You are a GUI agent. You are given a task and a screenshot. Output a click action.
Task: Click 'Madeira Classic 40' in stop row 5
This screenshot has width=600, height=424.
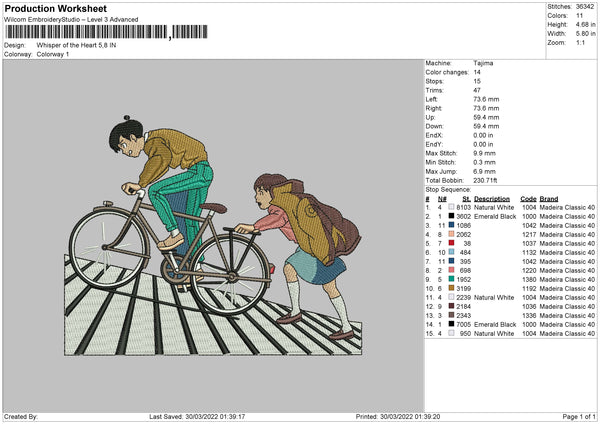[x=567, y=243]
